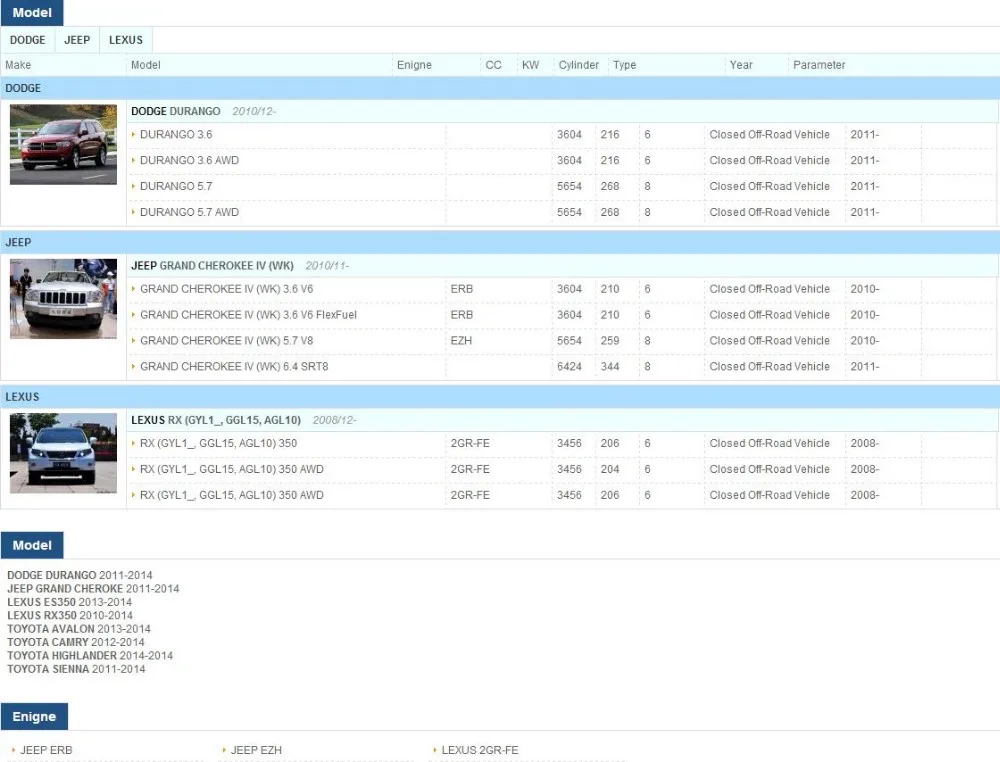Click the JEEP ERB engine entry
Image resolution: width=1000 pixels, height=762 pixels.
46,750
